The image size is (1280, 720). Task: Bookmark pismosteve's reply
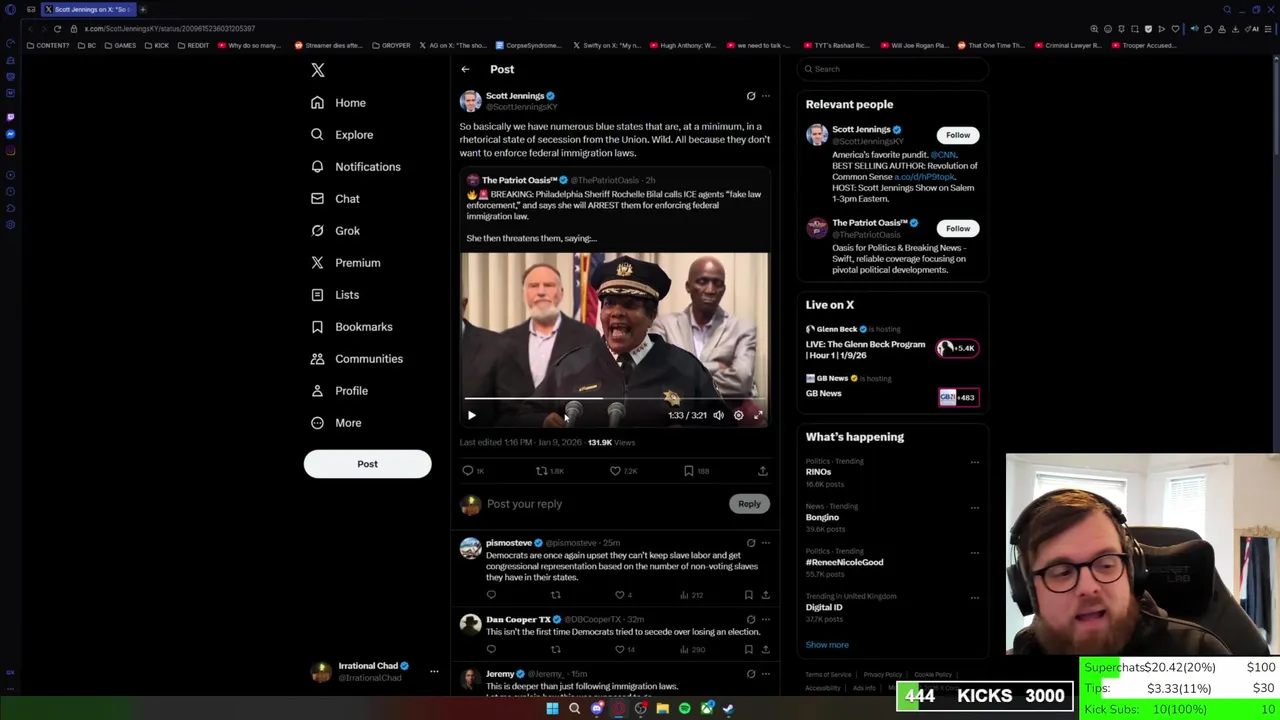tap(748, 595)
